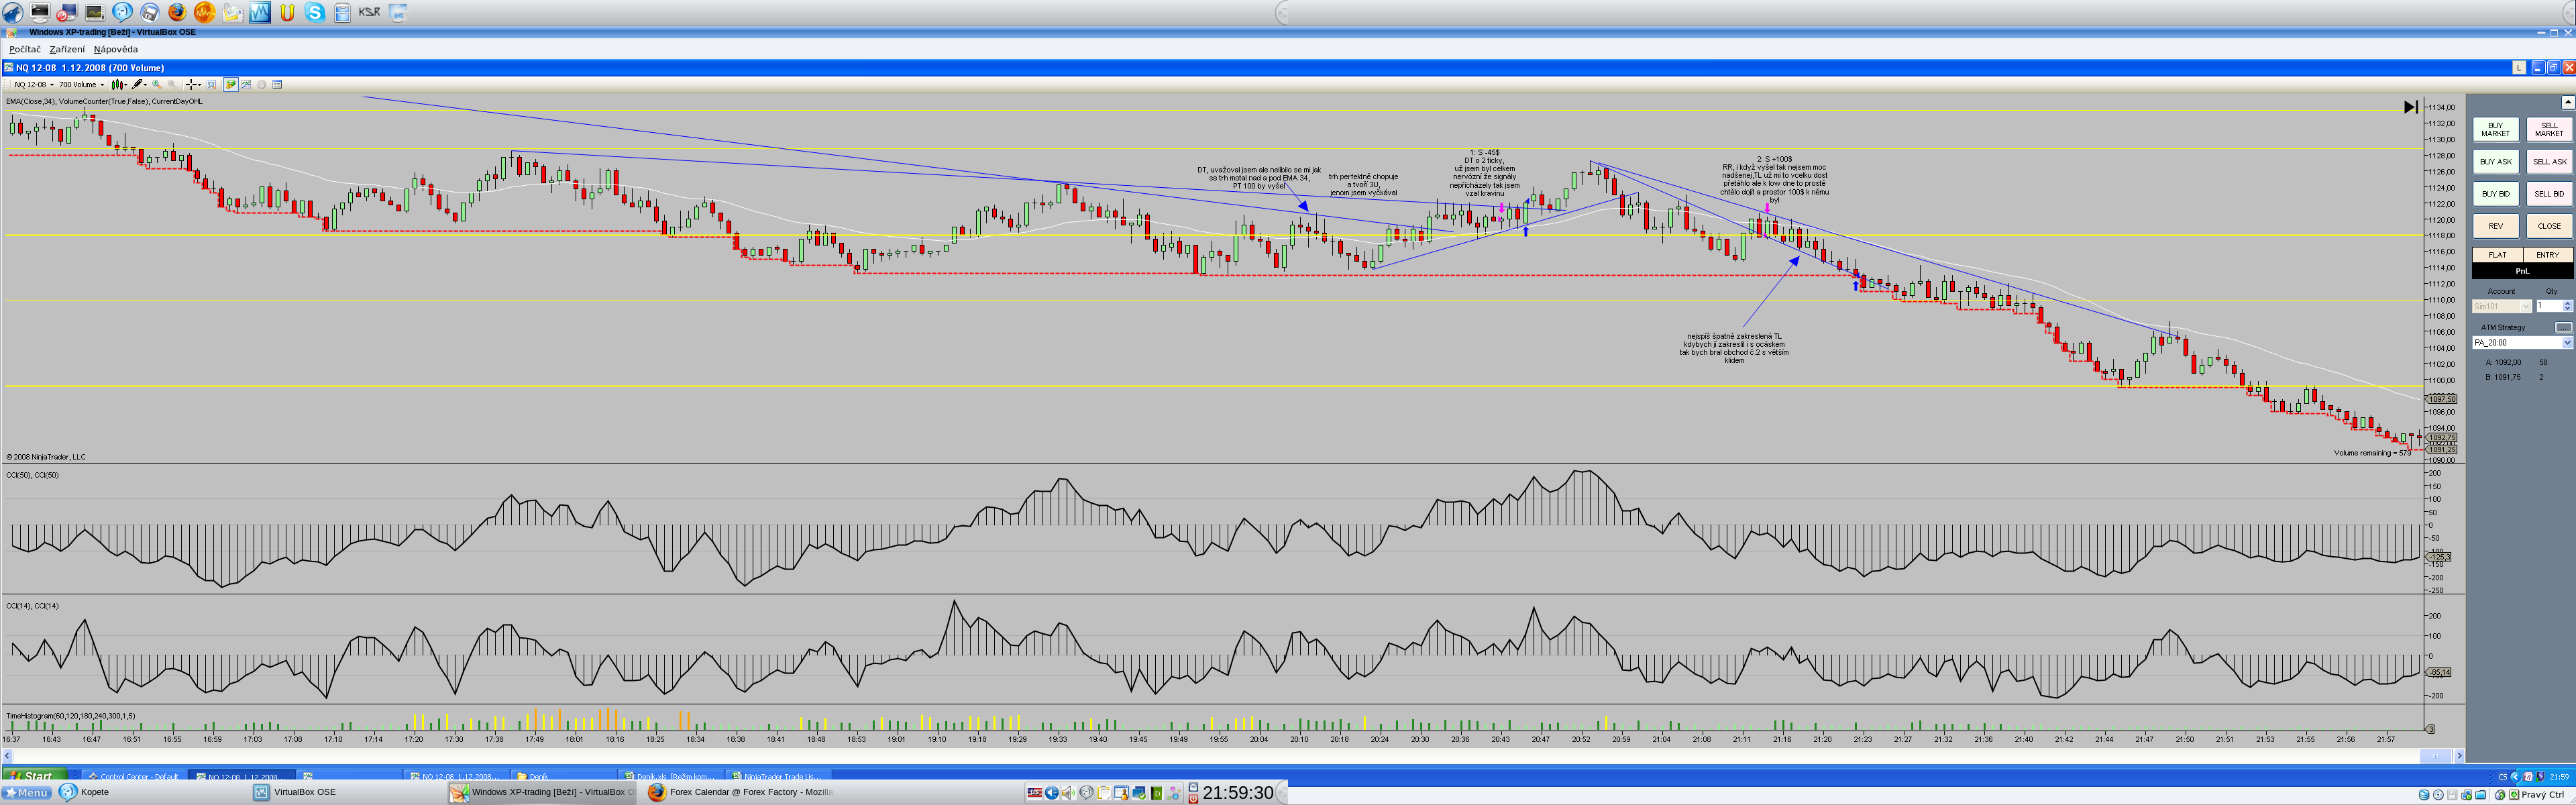The height and width of the screenshot is (805, 2576).
Task: Open the Nápověda menu
Action: pos(116,49)
